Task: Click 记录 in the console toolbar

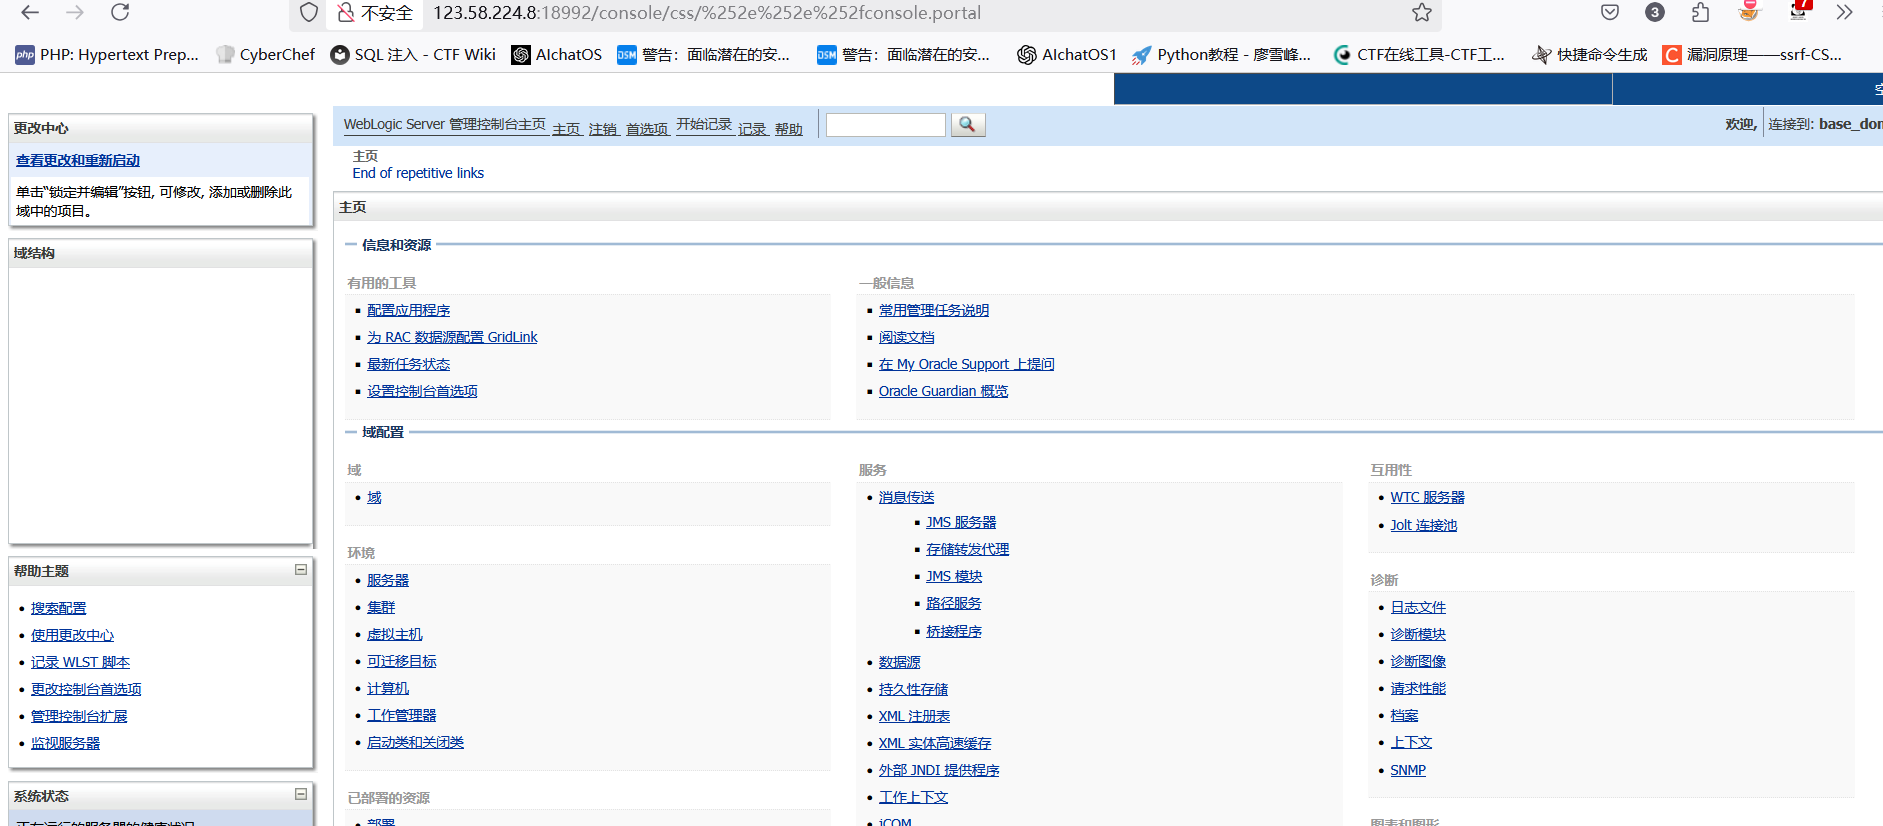Action: click(x=752, y=129)
